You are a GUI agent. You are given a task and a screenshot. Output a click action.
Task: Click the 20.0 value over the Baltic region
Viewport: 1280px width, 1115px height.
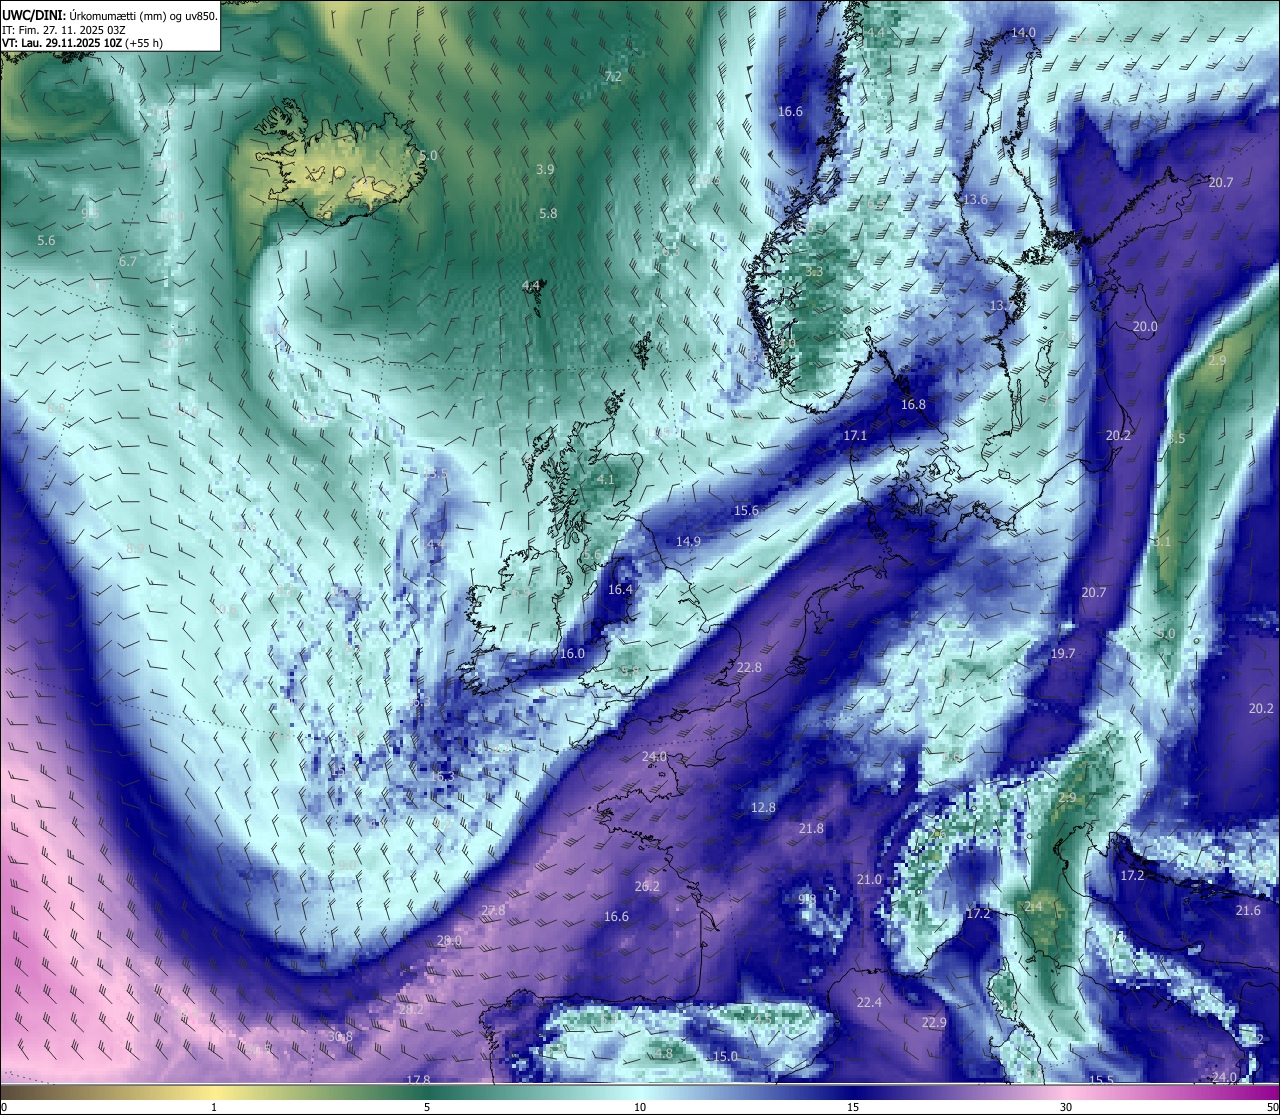point(1145,327)
